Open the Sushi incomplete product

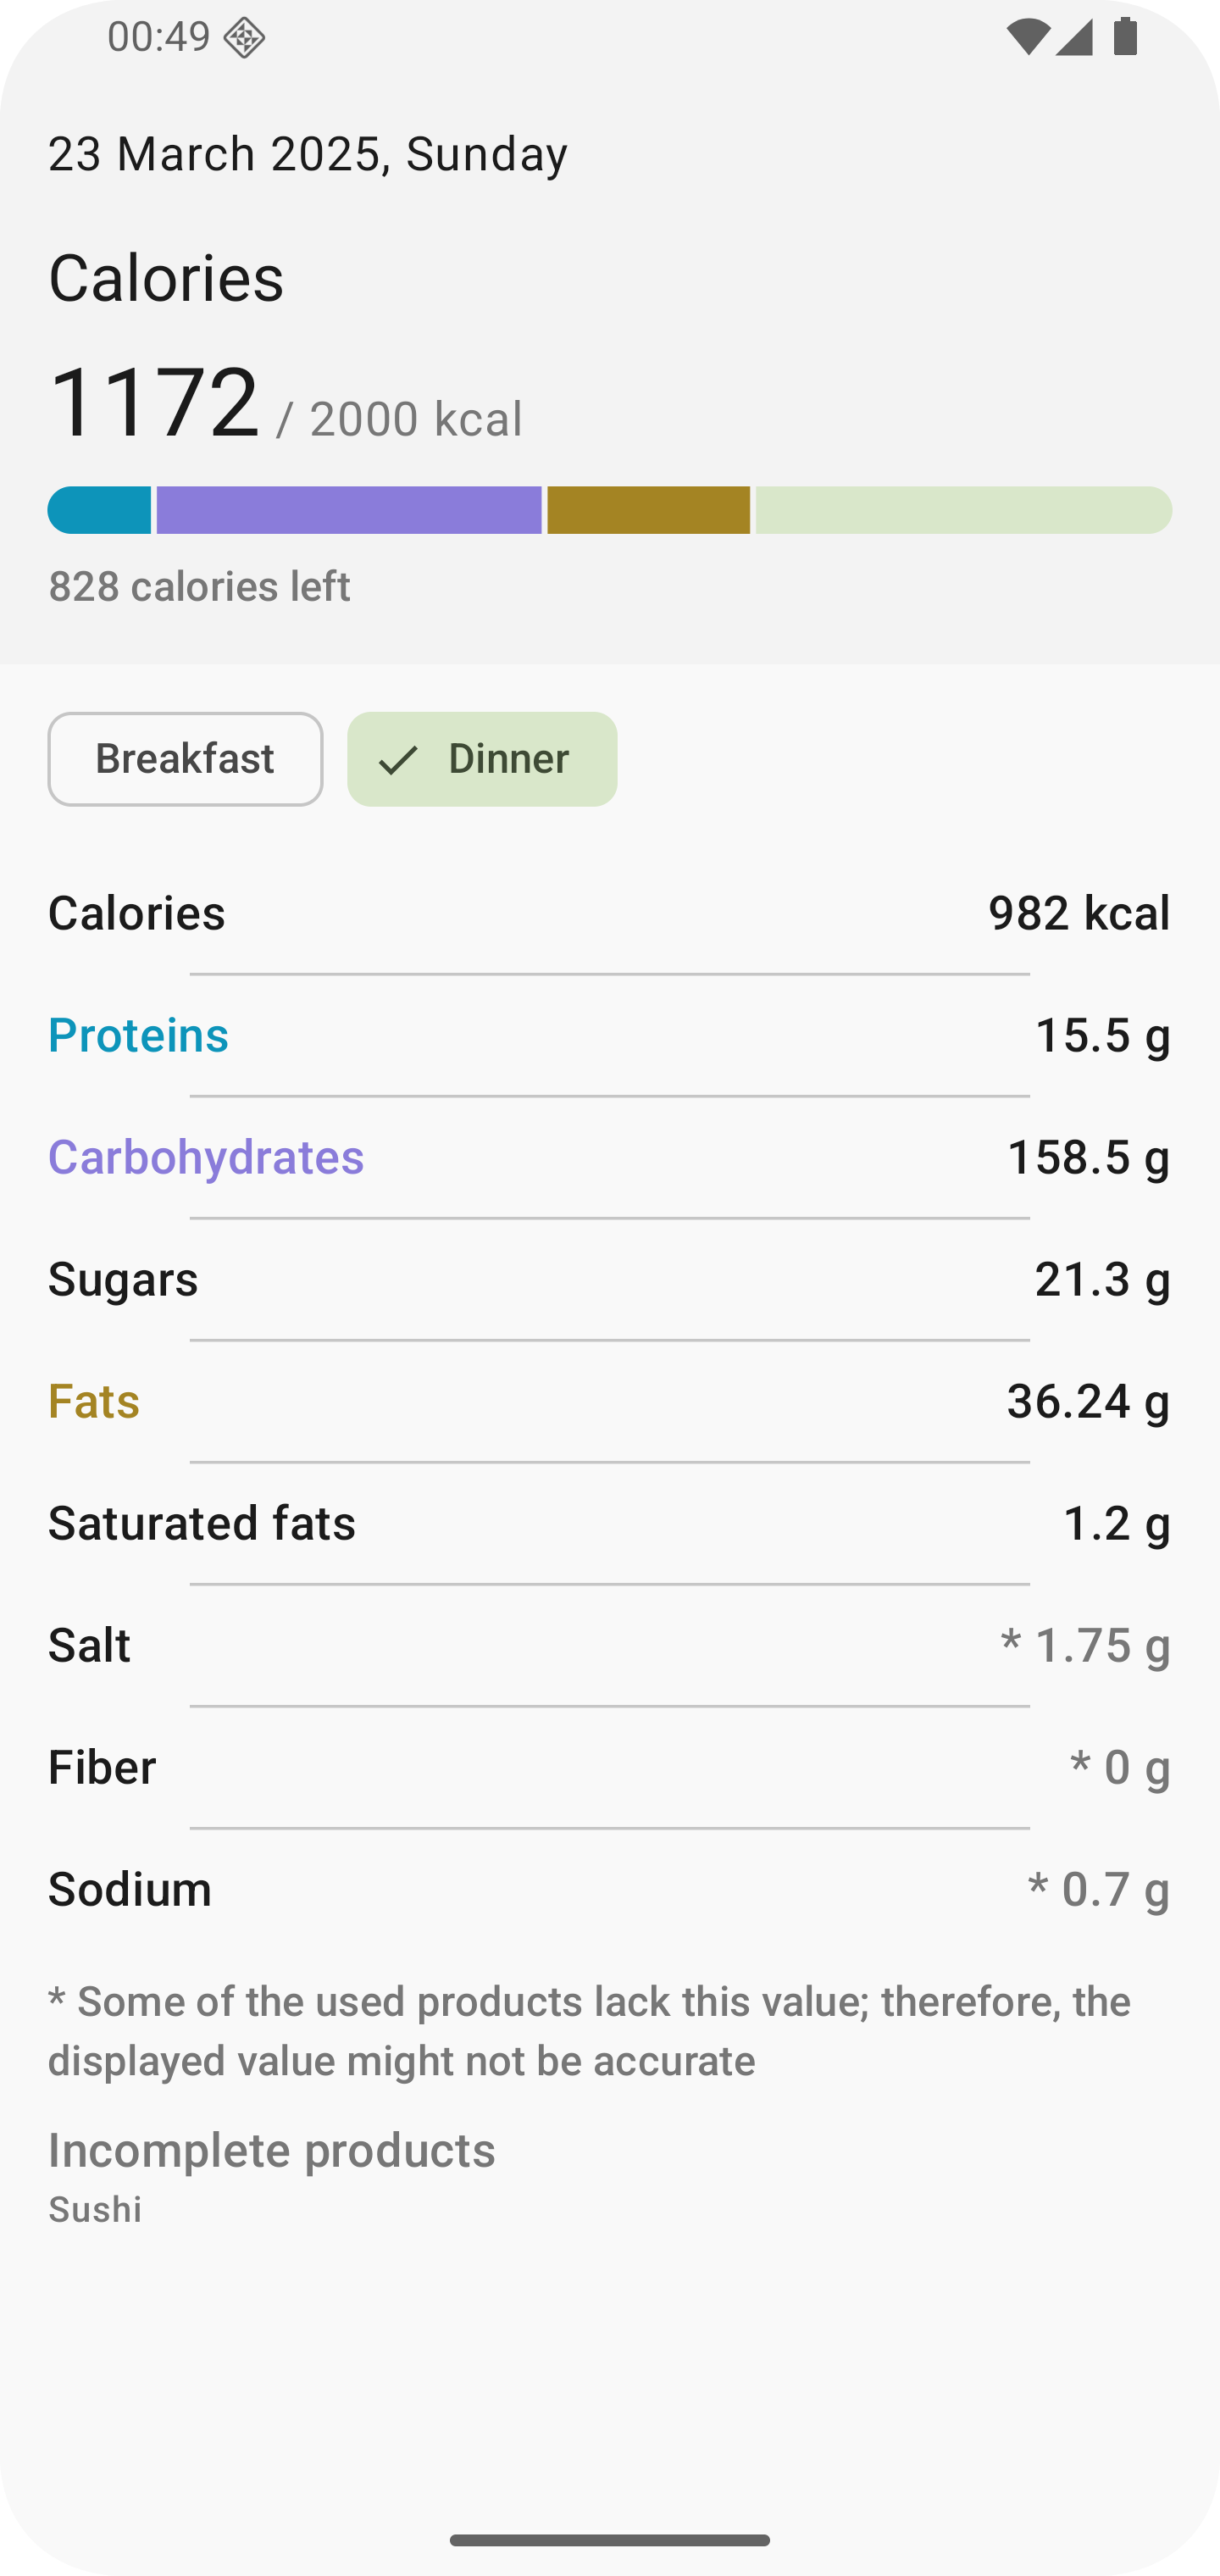coord(95,2209)
